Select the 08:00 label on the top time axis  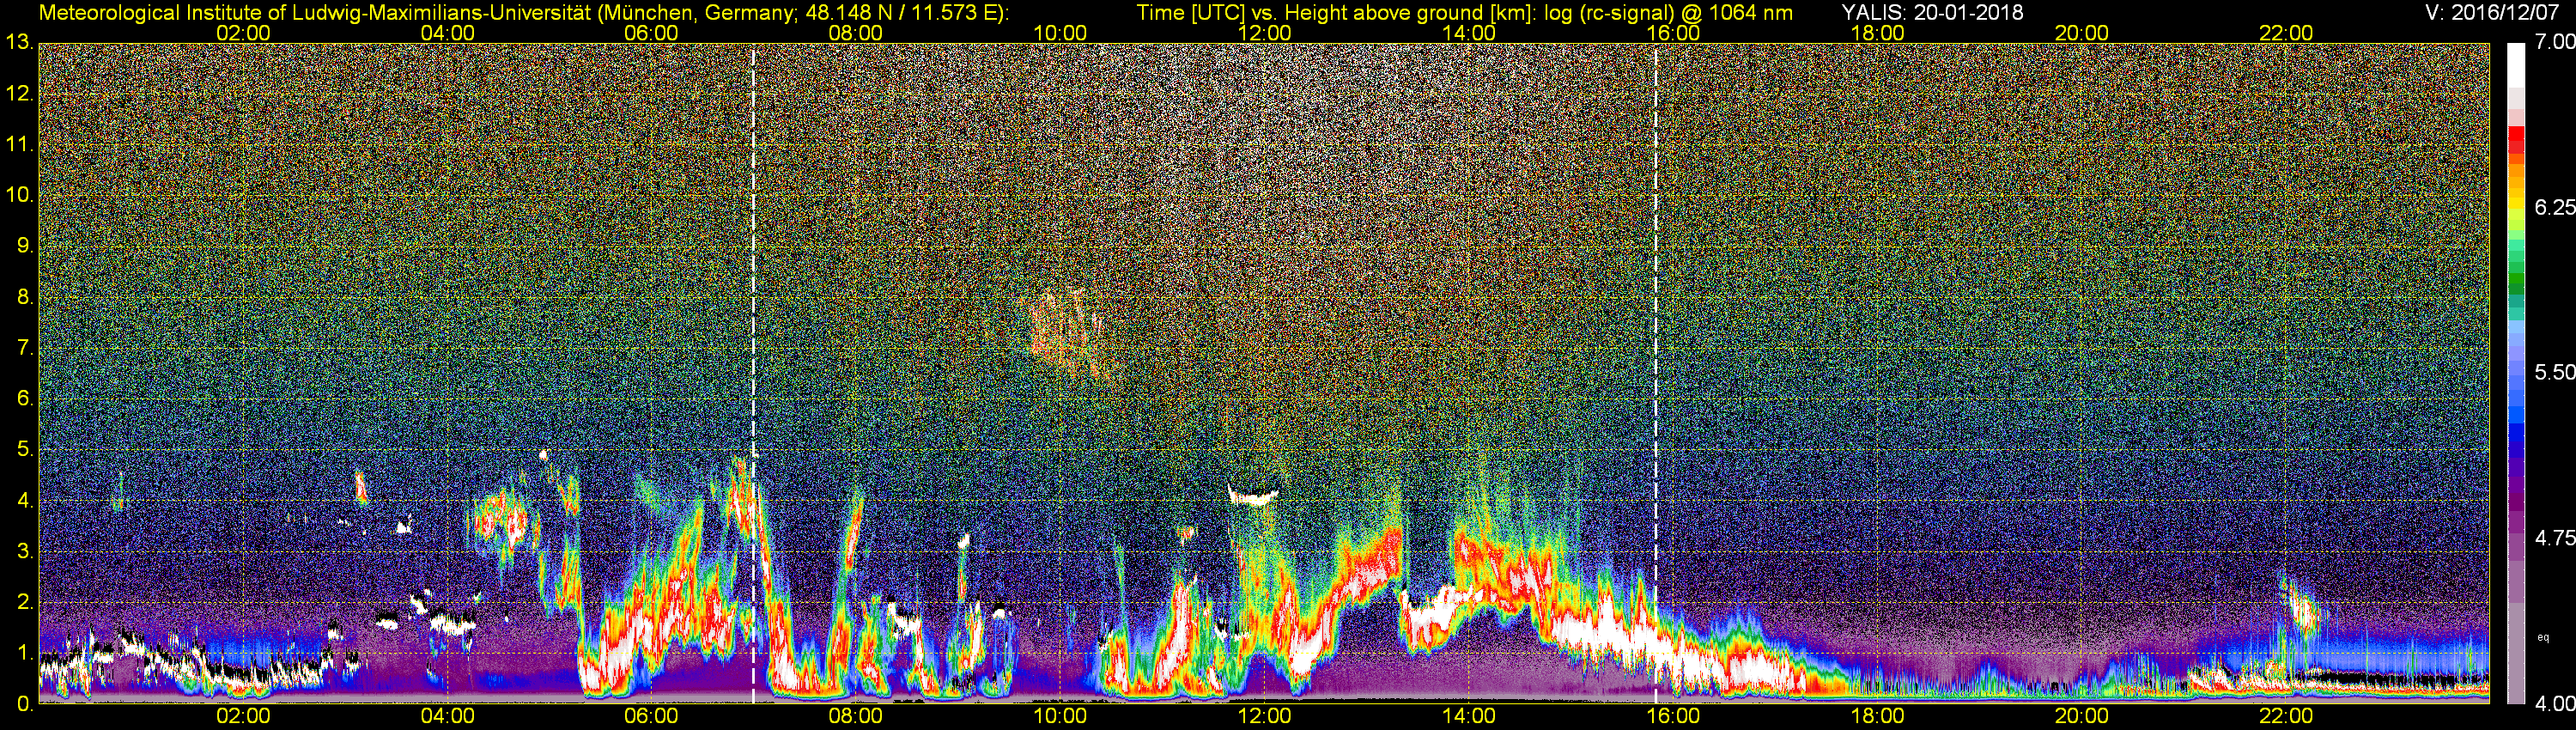point(856,33)
